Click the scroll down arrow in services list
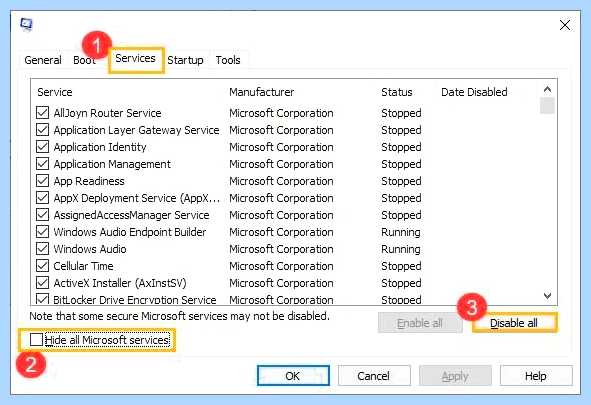 (547, 296)
